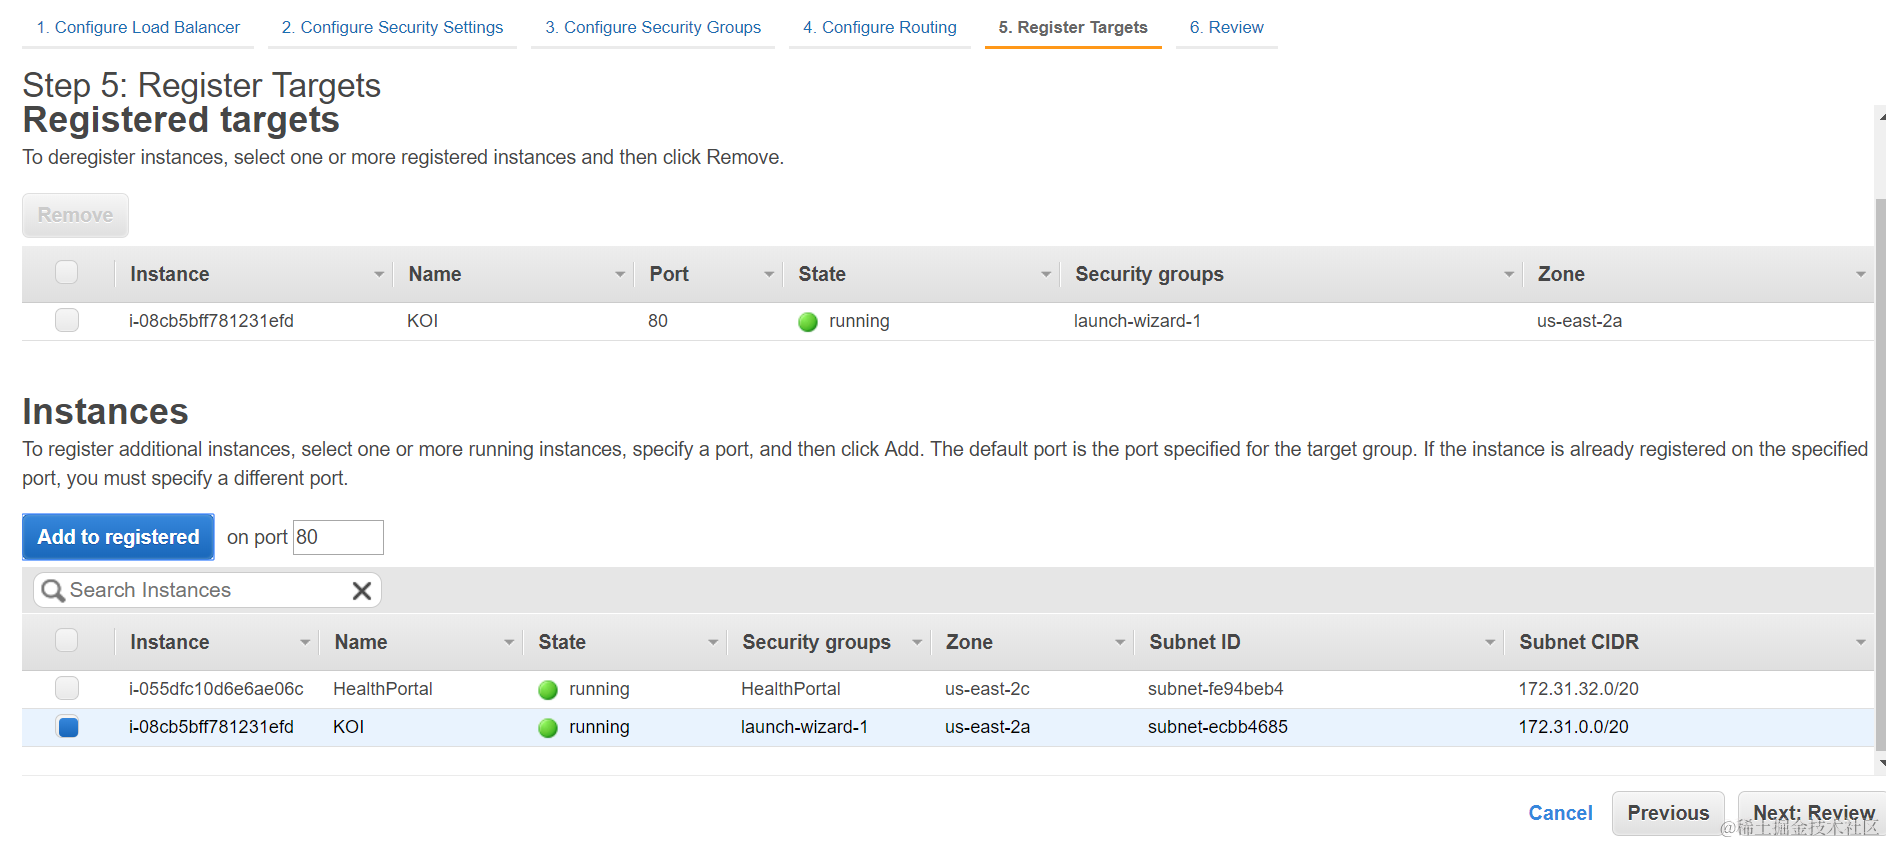Click the on port input field
Viewport: 1886px width, 844px height.
[x=338, y=537]
